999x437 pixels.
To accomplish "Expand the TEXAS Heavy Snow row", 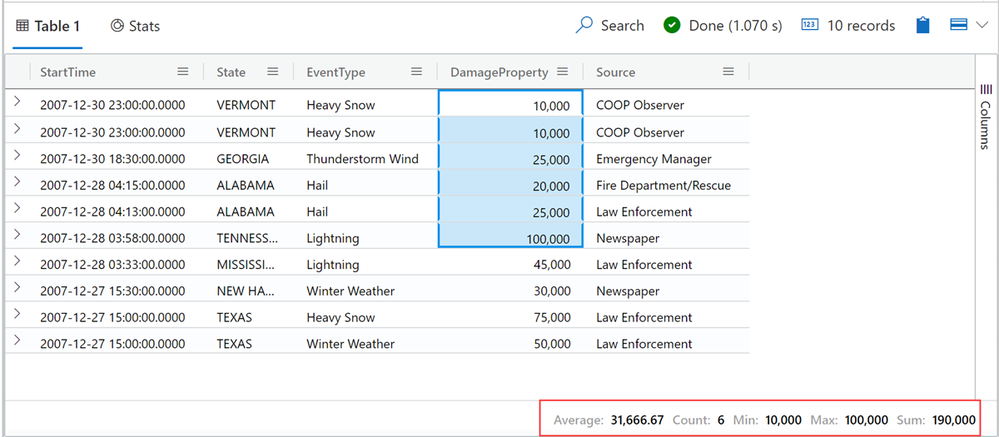I will click(x=17, y=314).
